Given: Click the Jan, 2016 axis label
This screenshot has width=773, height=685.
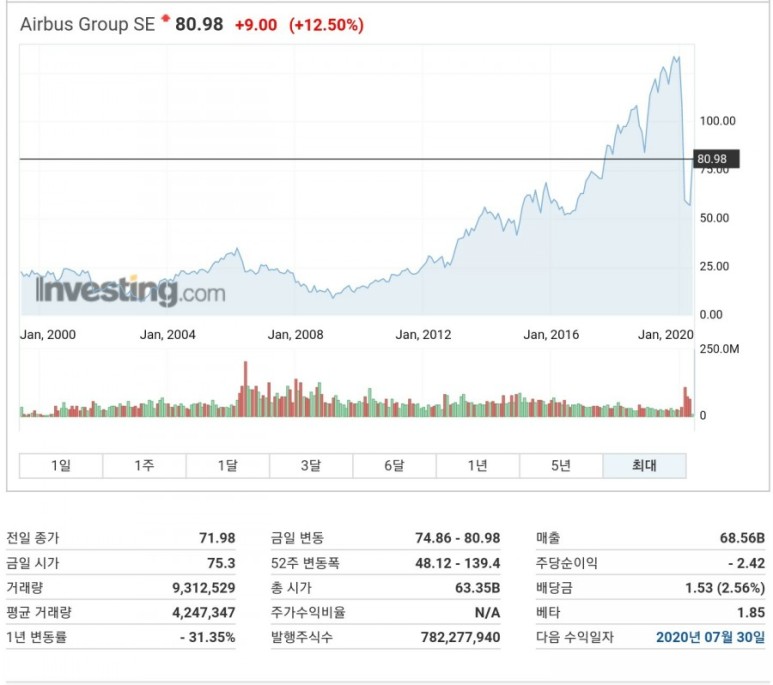Looking at the screenshot, I should 551,334.
